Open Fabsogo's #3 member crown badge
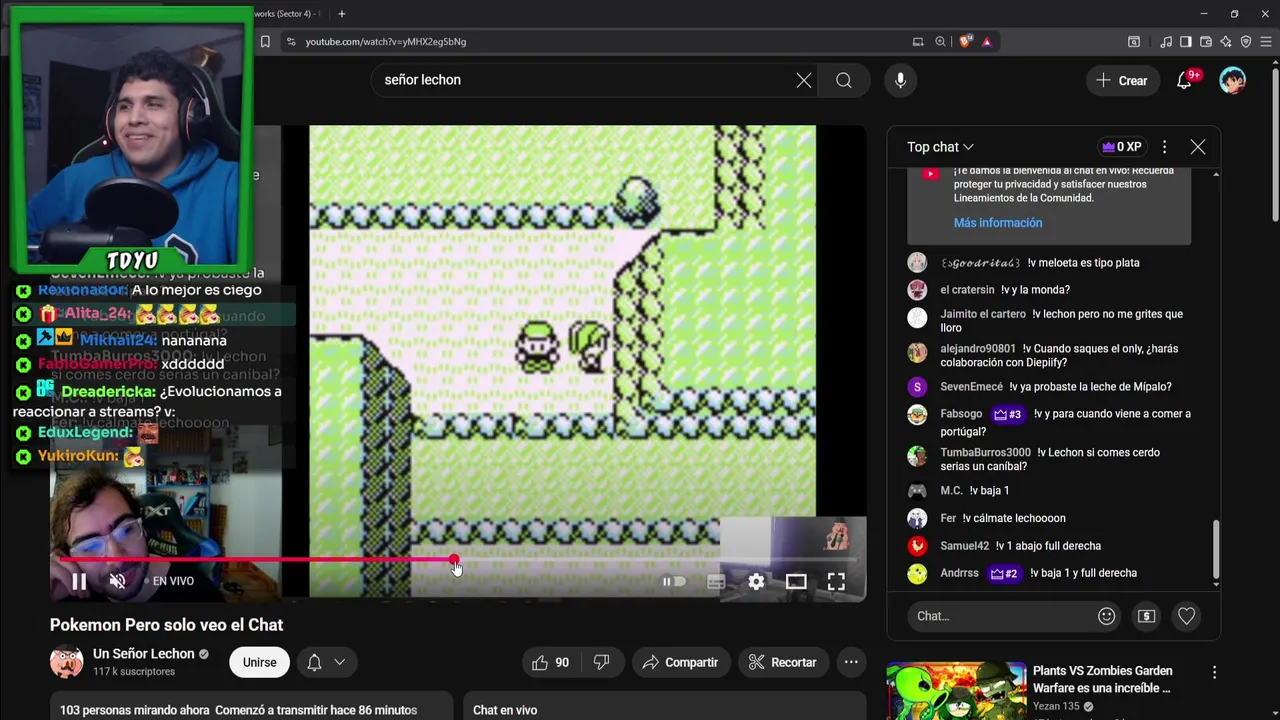 [1007, 414]
